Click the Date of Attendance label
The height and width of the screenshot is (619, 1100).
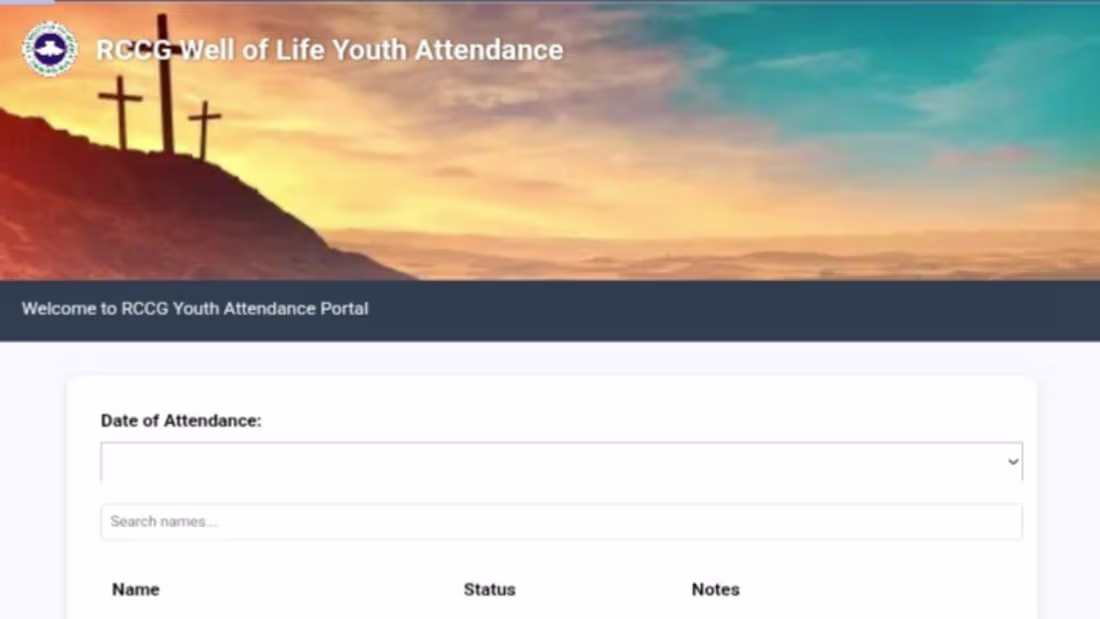click(181, 421)
